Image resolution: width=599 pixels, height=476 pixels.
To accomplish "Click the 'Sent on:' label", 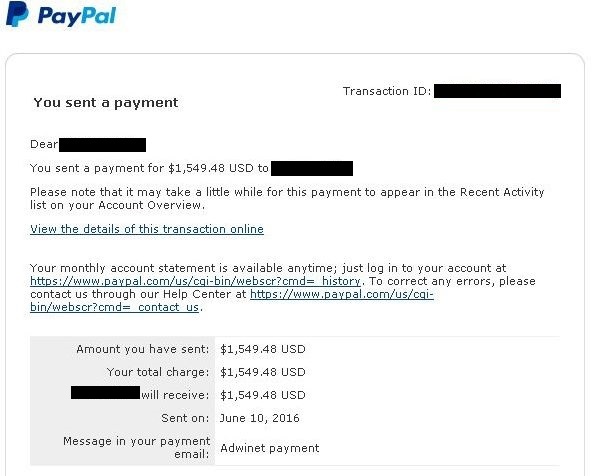I will 185,418.
